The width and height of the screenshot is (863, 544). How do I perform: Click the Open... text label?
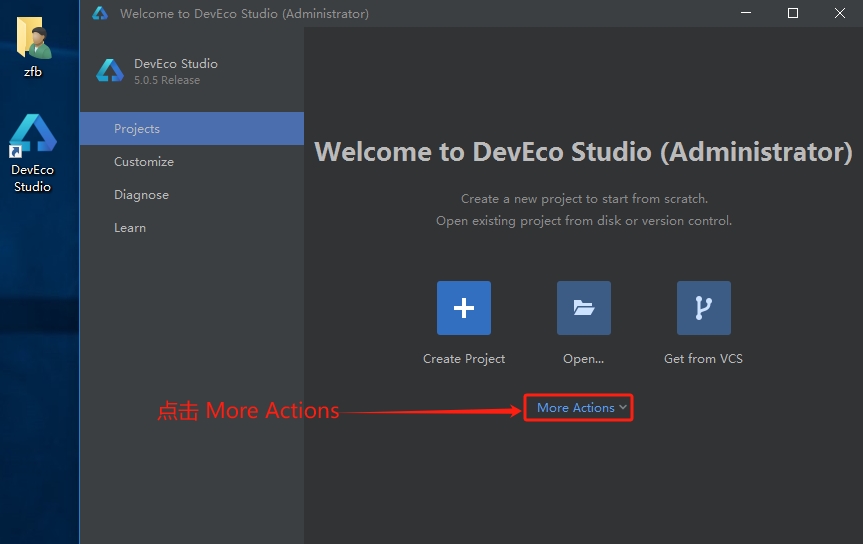[583, 359]
